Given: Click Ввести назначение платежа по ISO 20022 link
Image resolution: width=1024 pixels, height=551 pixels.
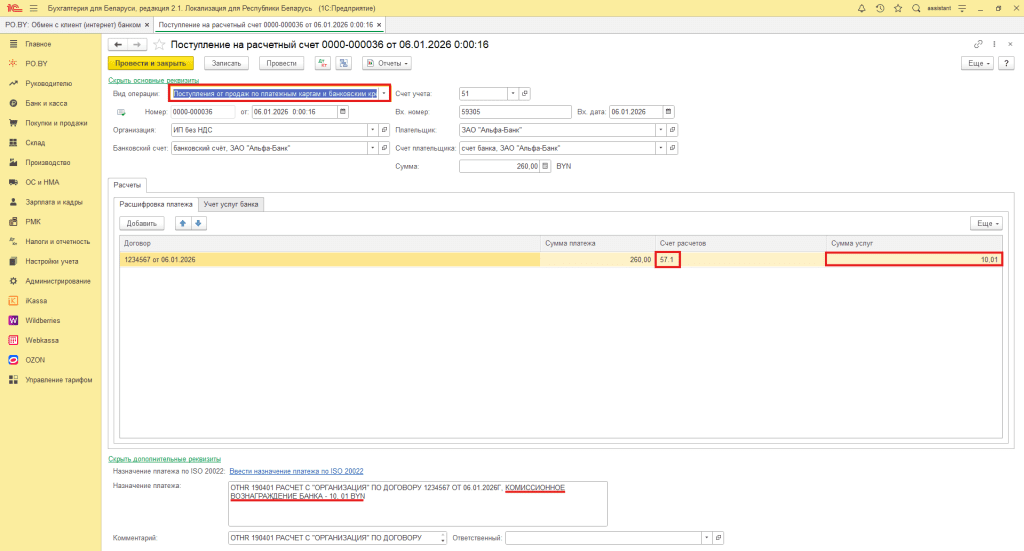Looking at the screenshot, I should [x=295, y=470].
